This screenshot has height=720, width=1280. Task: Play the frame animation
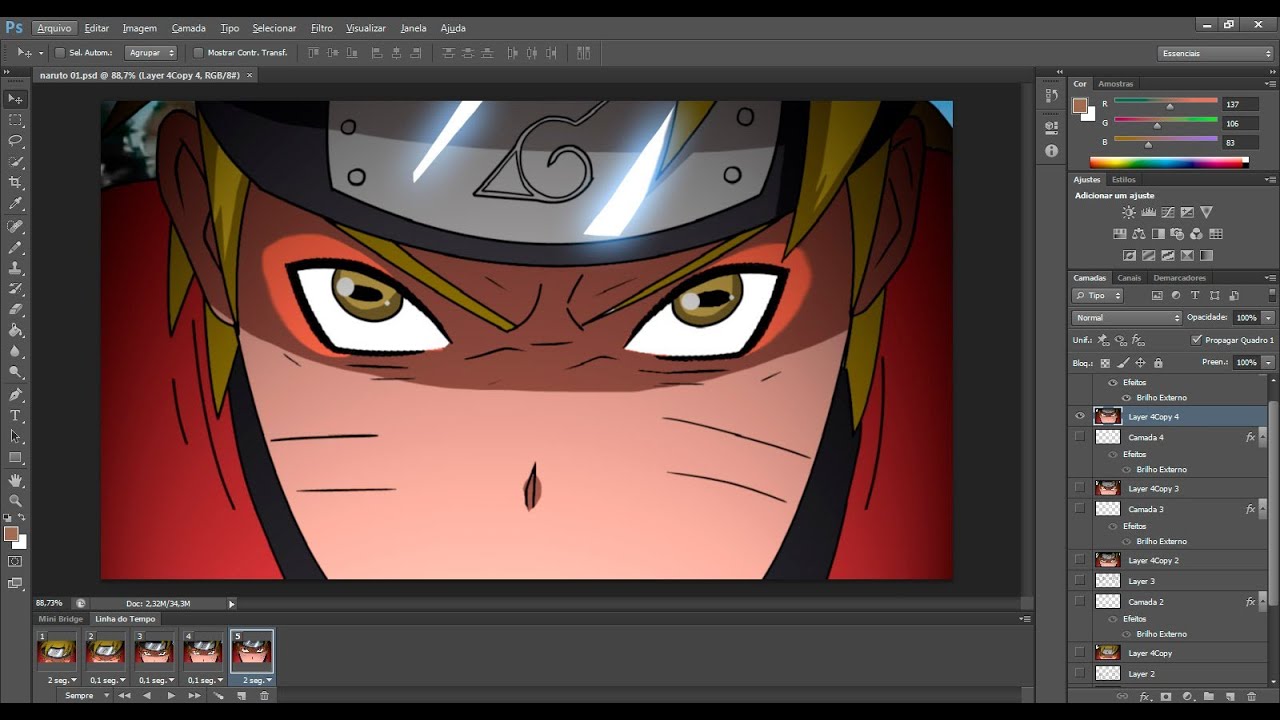[171, 696]
